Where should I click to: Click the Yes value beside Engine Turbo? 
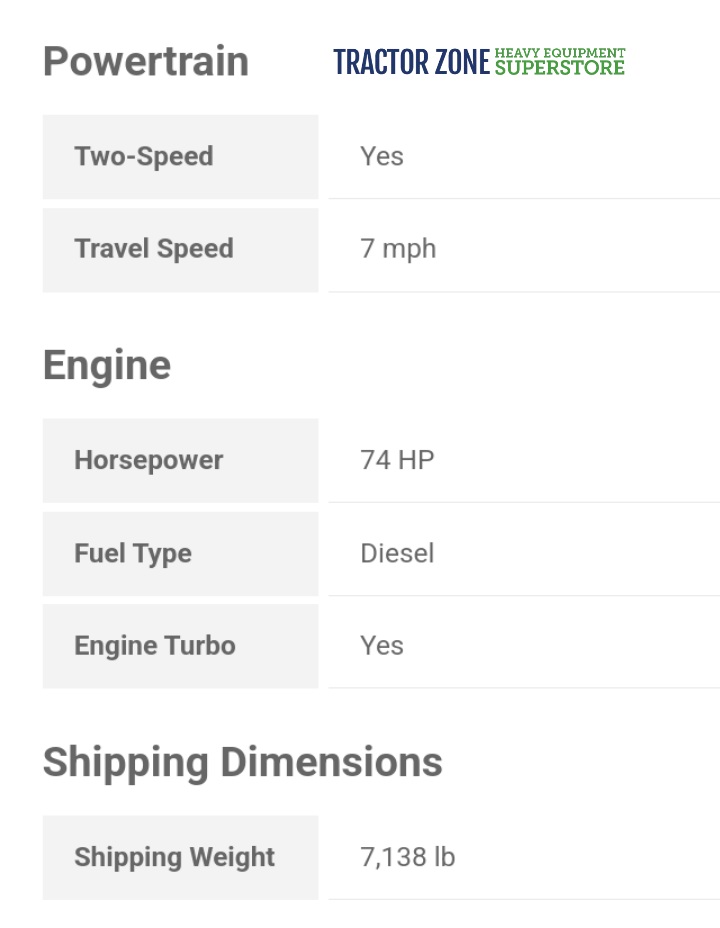click(382, 646)
